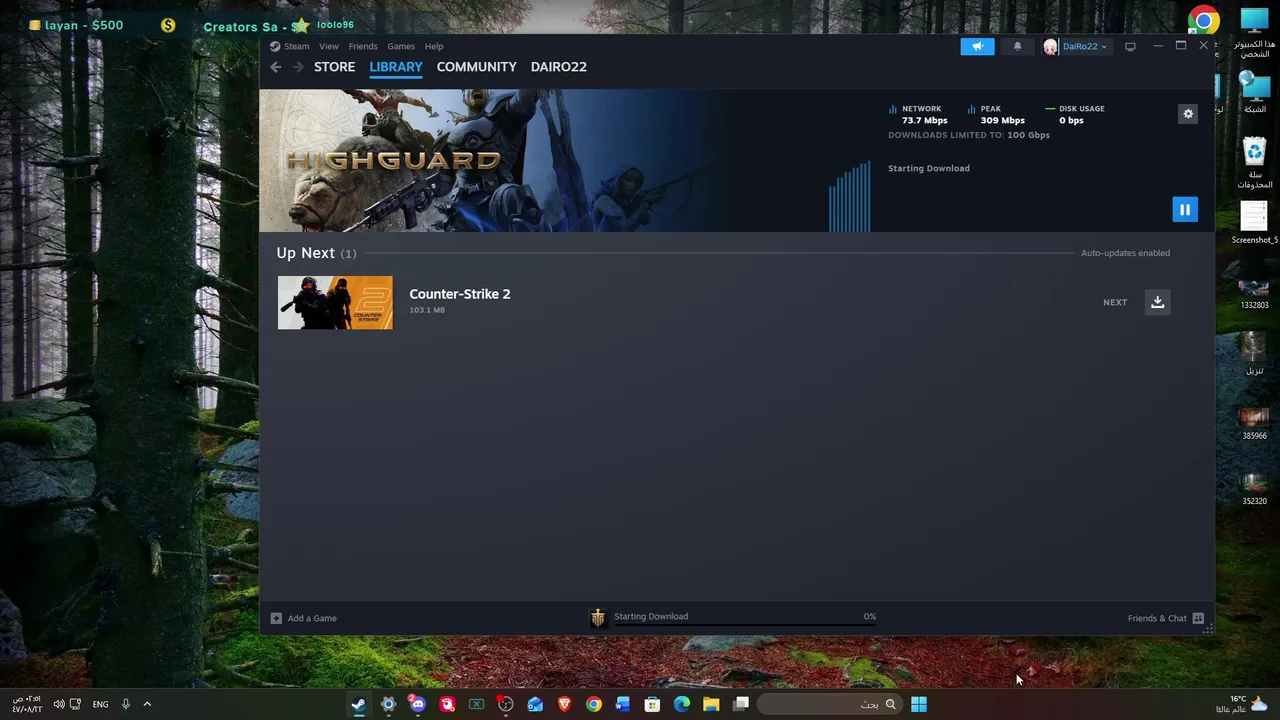Open Mail app from the taskbar

click(x=535, y=704)
